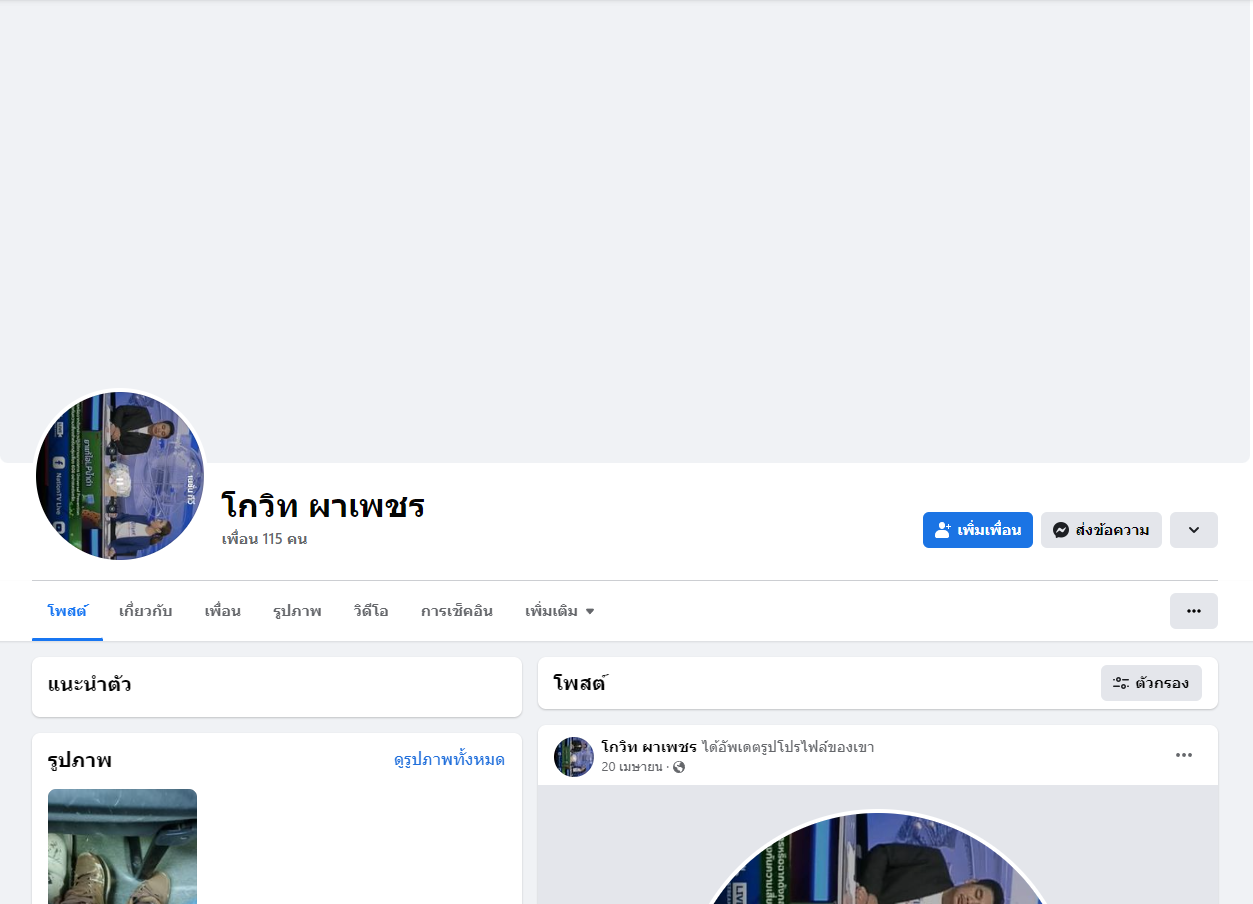Switch to the เกี่ยวกับ tab
The height and width of the screenshot is (904, 1253).
(145, 611)
